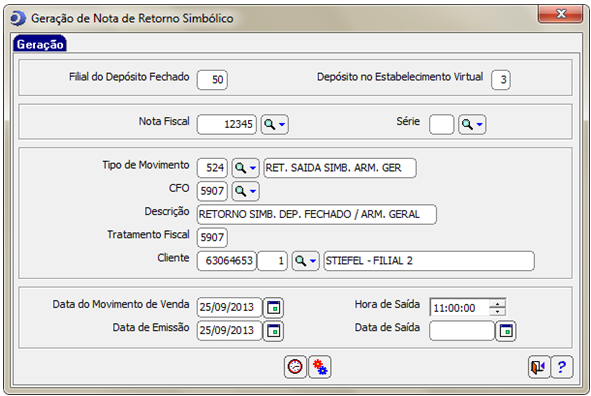Click the Filial do Depósito Fechado field
591x396 pixels.
pos(212,80)
